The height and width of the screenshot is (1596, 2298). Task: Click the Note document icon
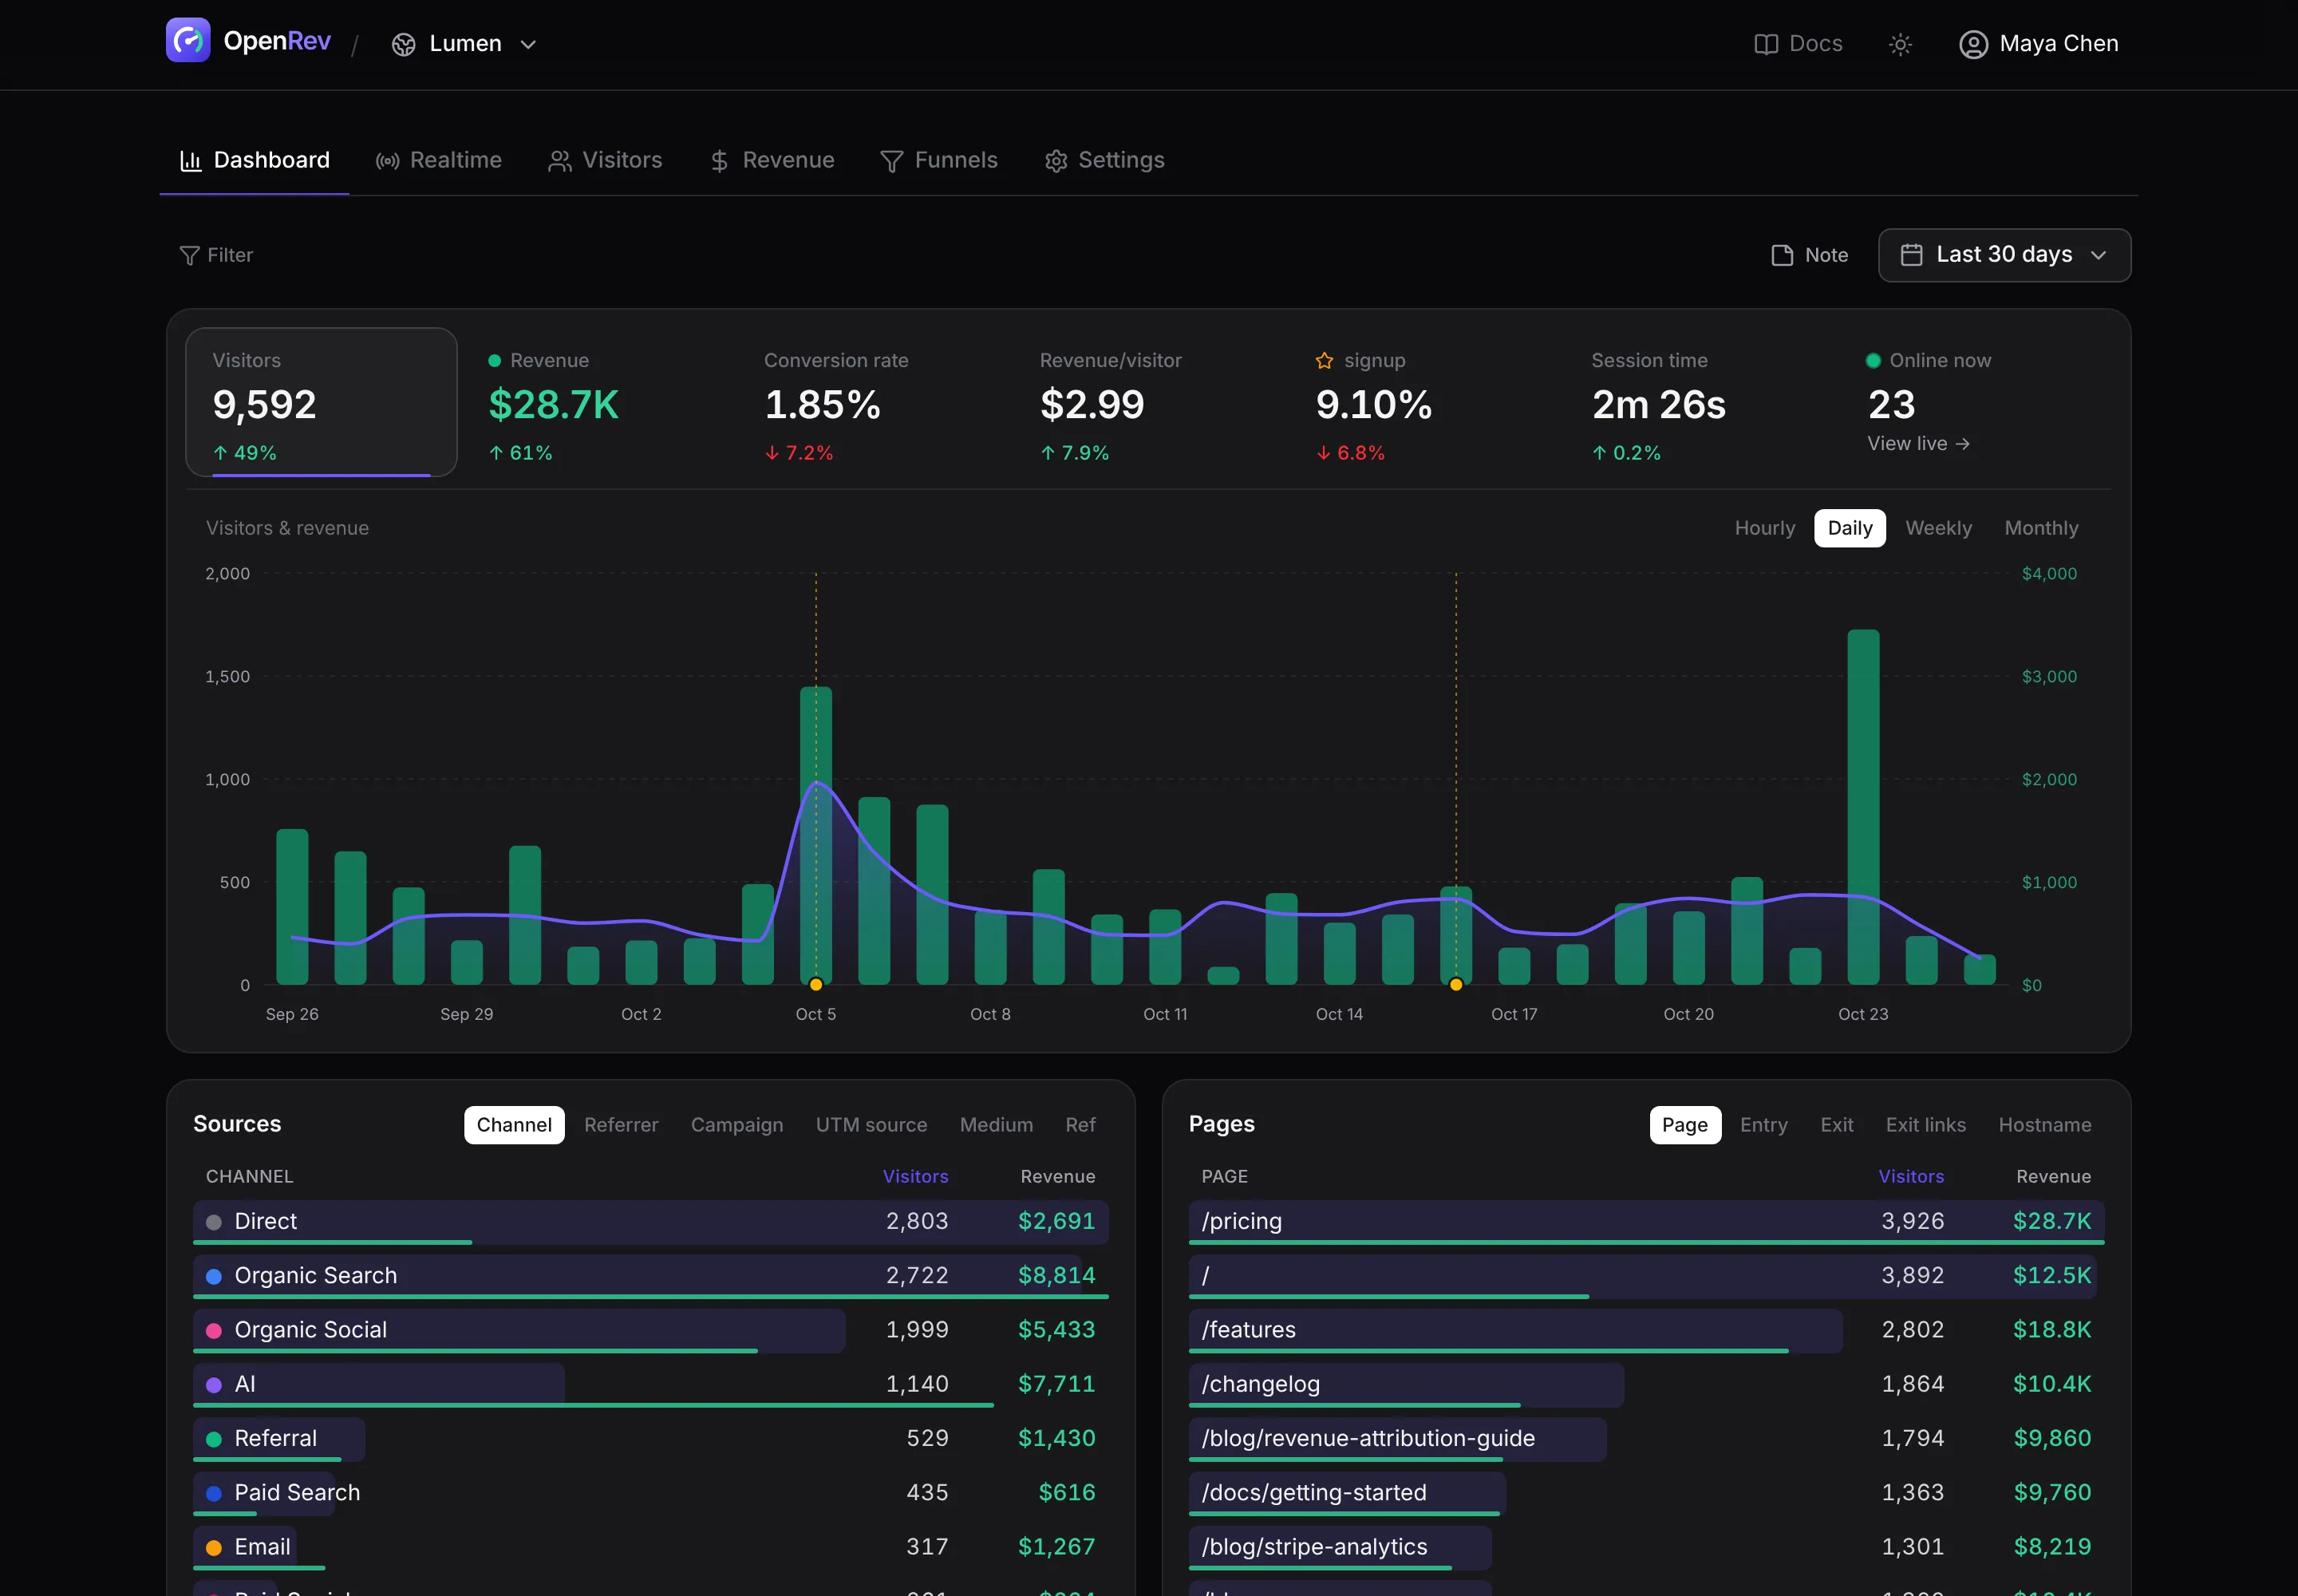pyautogui.click(x=1782, y=256)
